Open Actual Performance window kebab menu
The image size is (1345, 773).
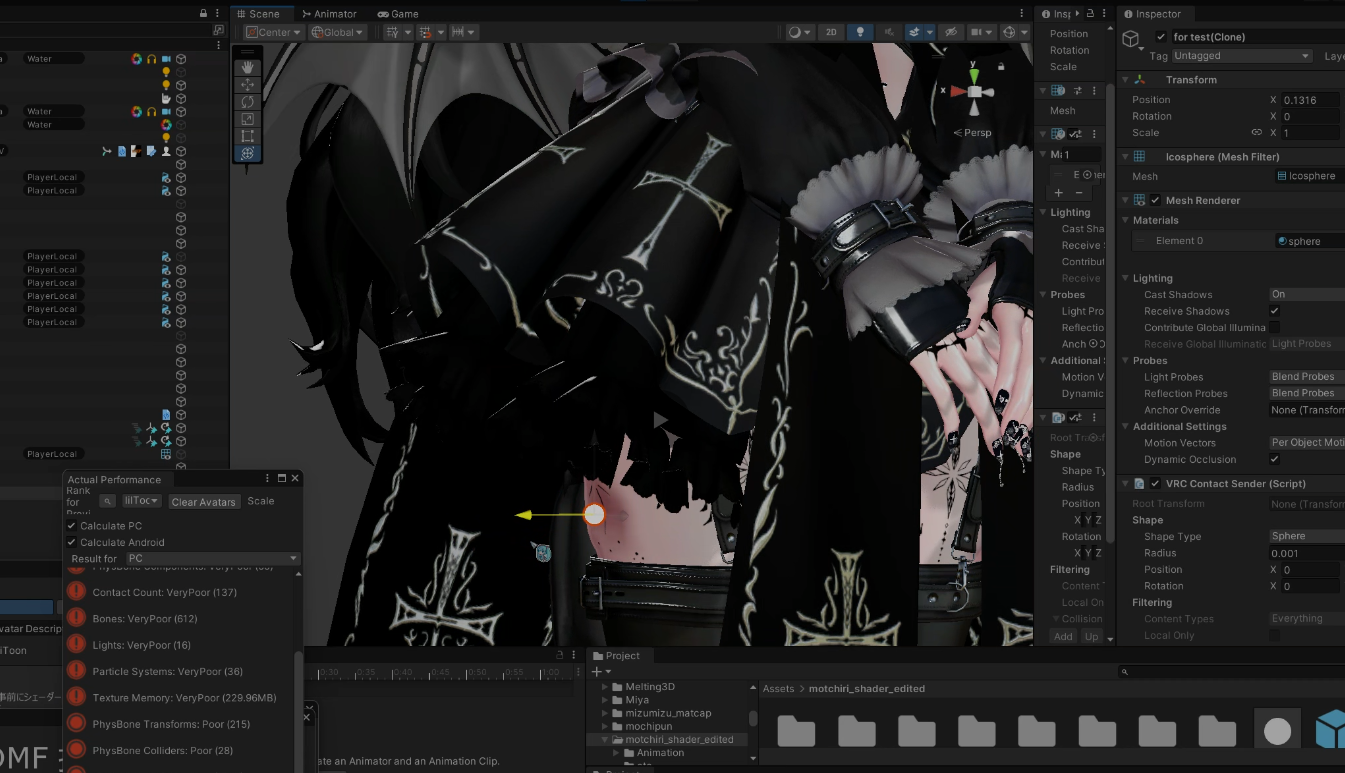coord(267,479)
